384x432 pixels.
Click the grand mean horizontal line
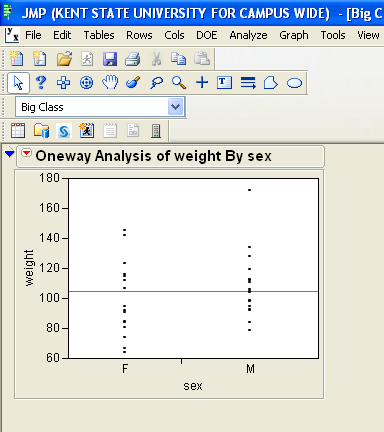(x=193, y=292)
